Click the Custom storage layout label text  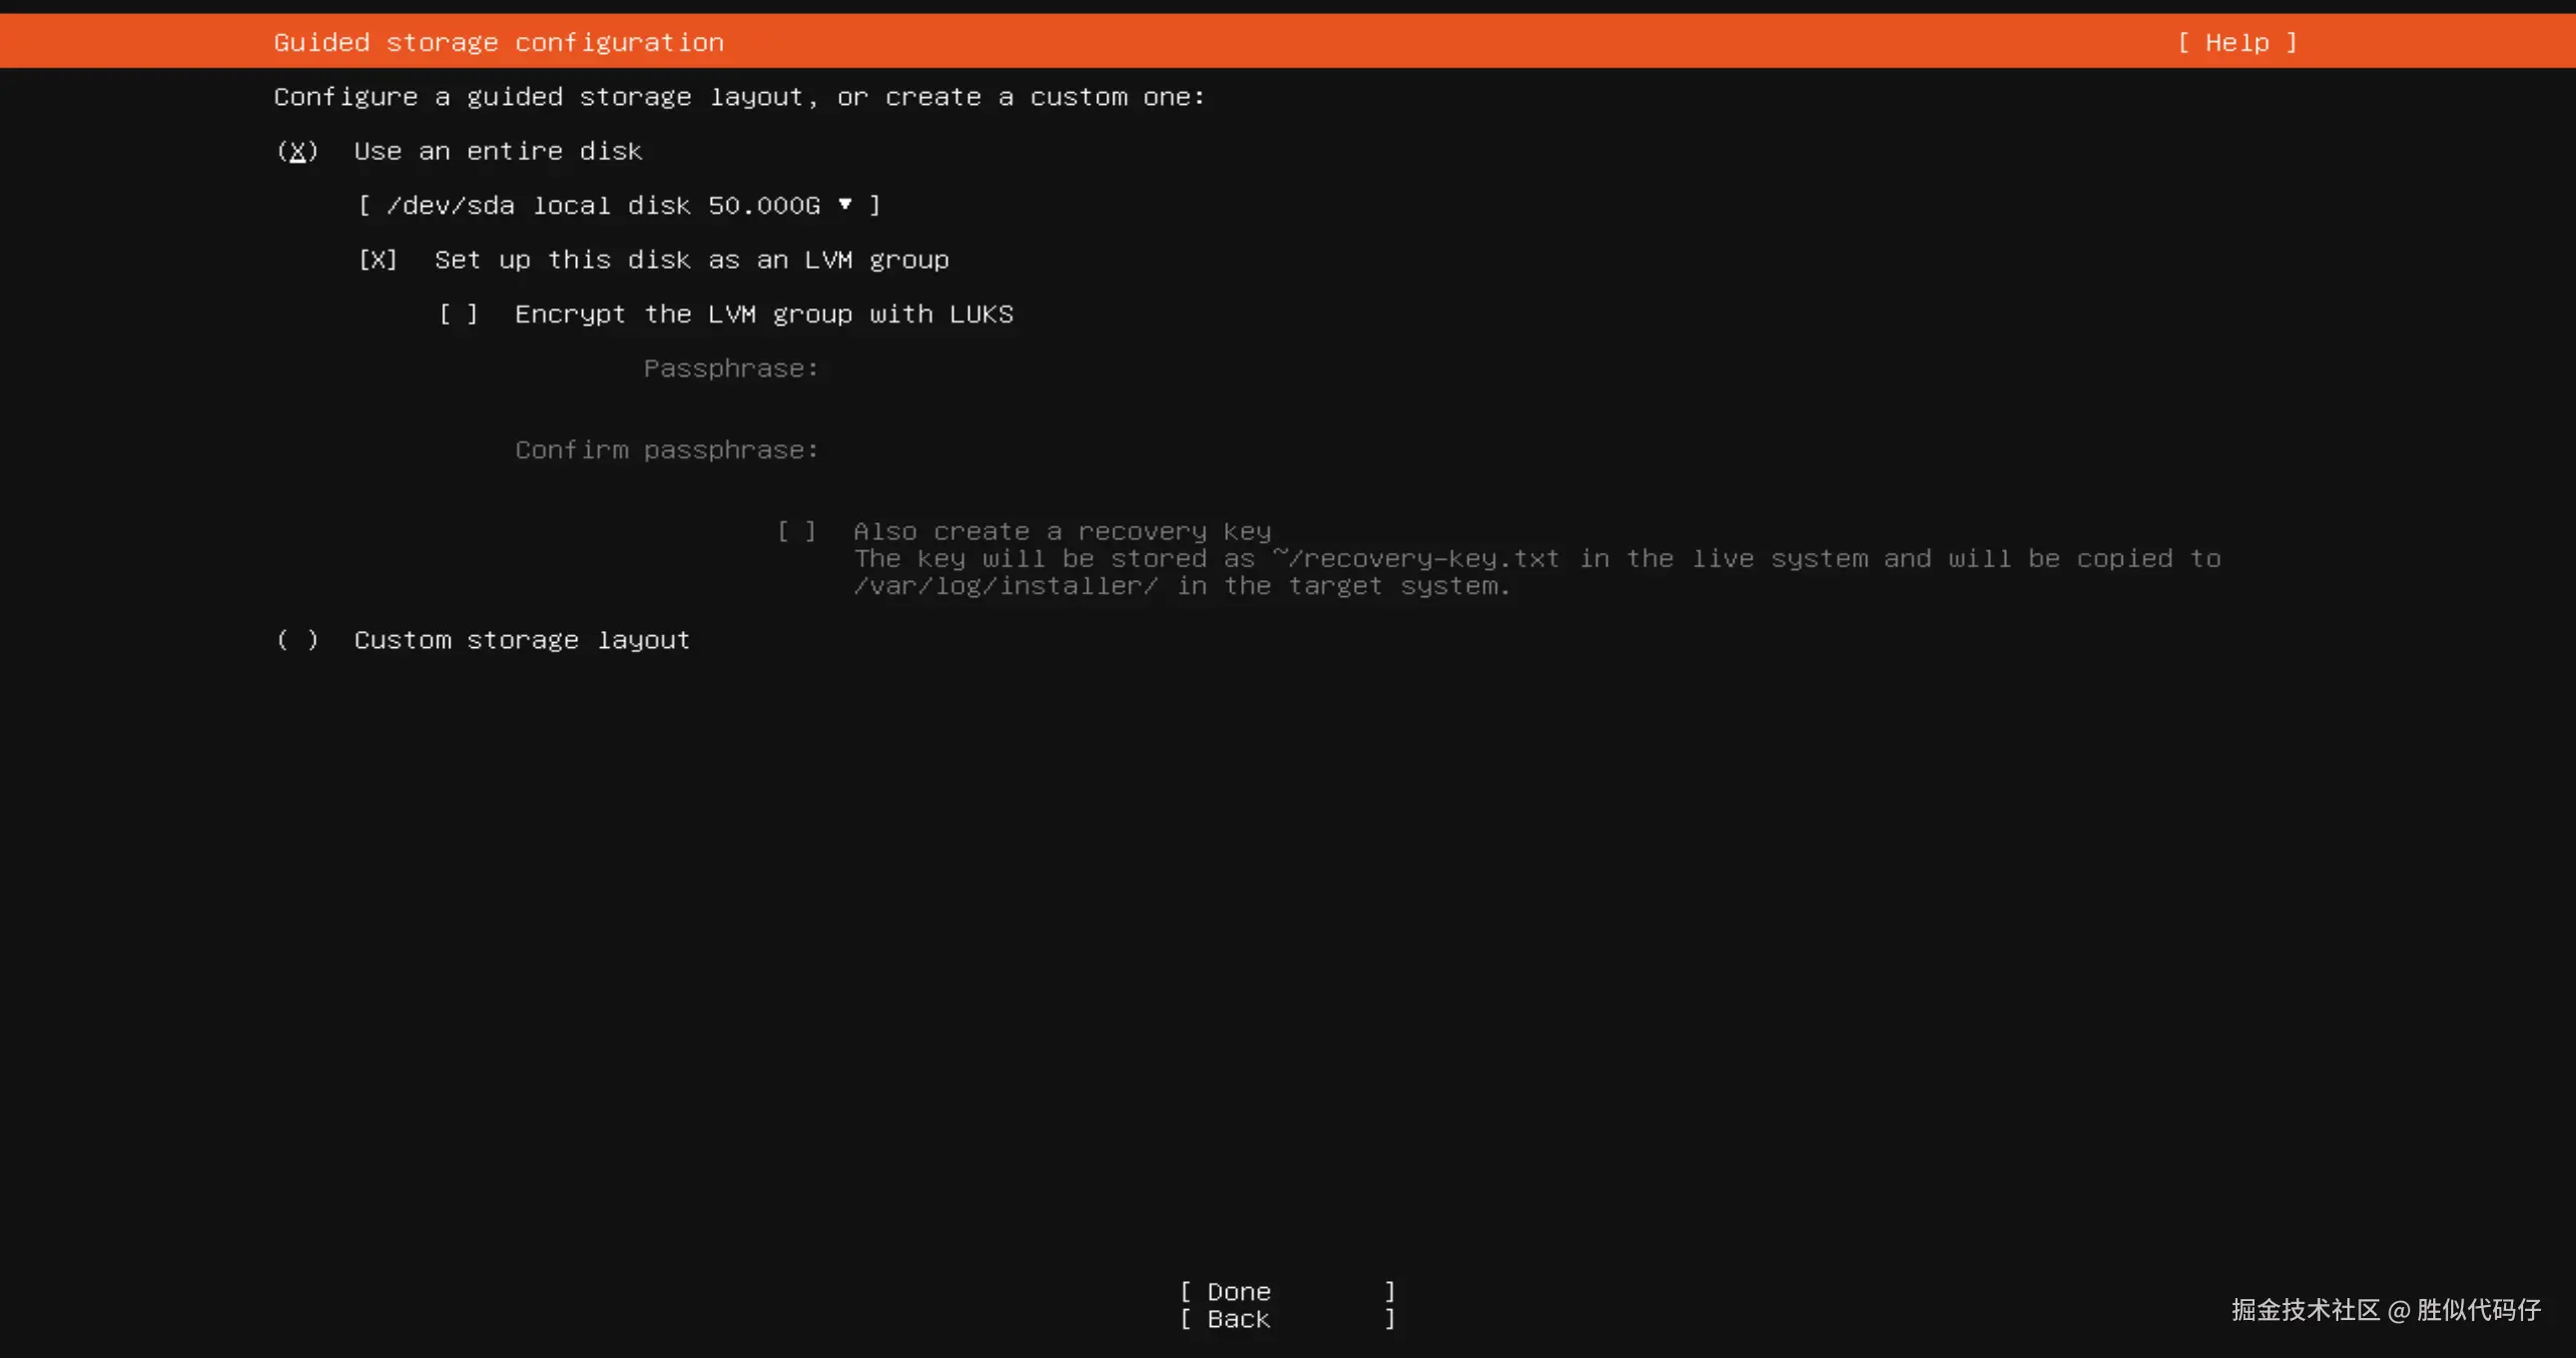(x=522, y=640)
